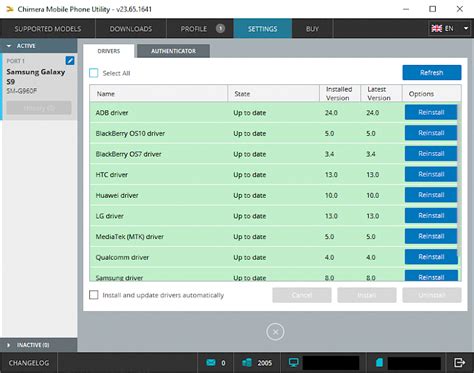Sort by the State column header

(x=274, y=94)
